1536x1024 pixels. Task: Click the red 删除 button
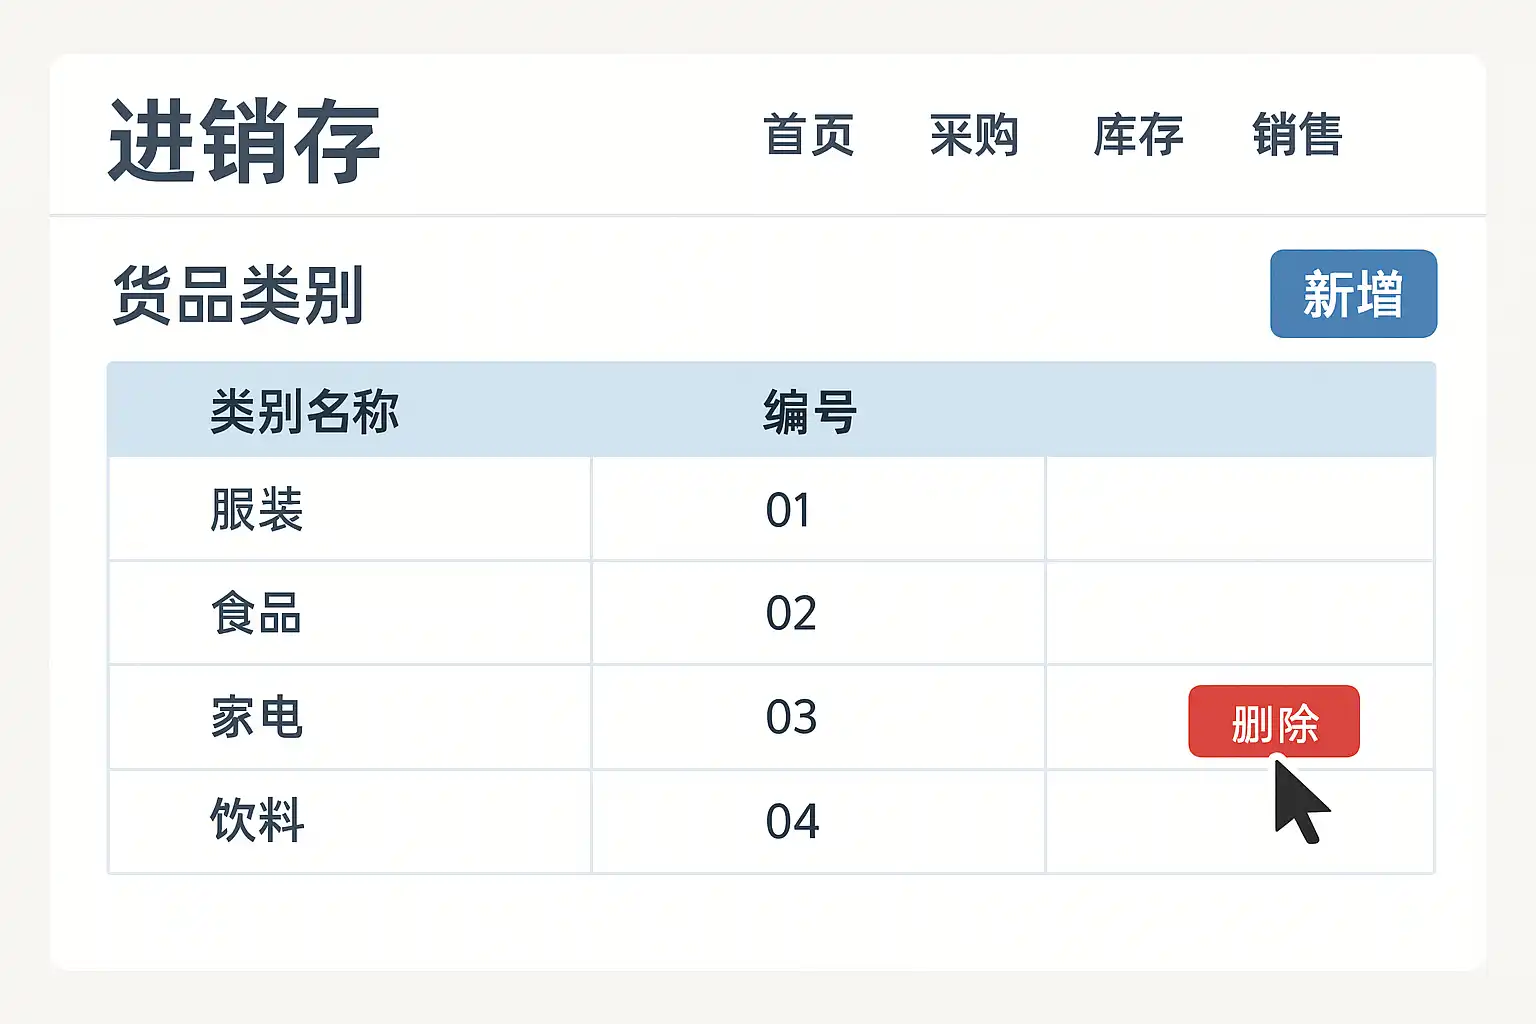coord(1273,722)
